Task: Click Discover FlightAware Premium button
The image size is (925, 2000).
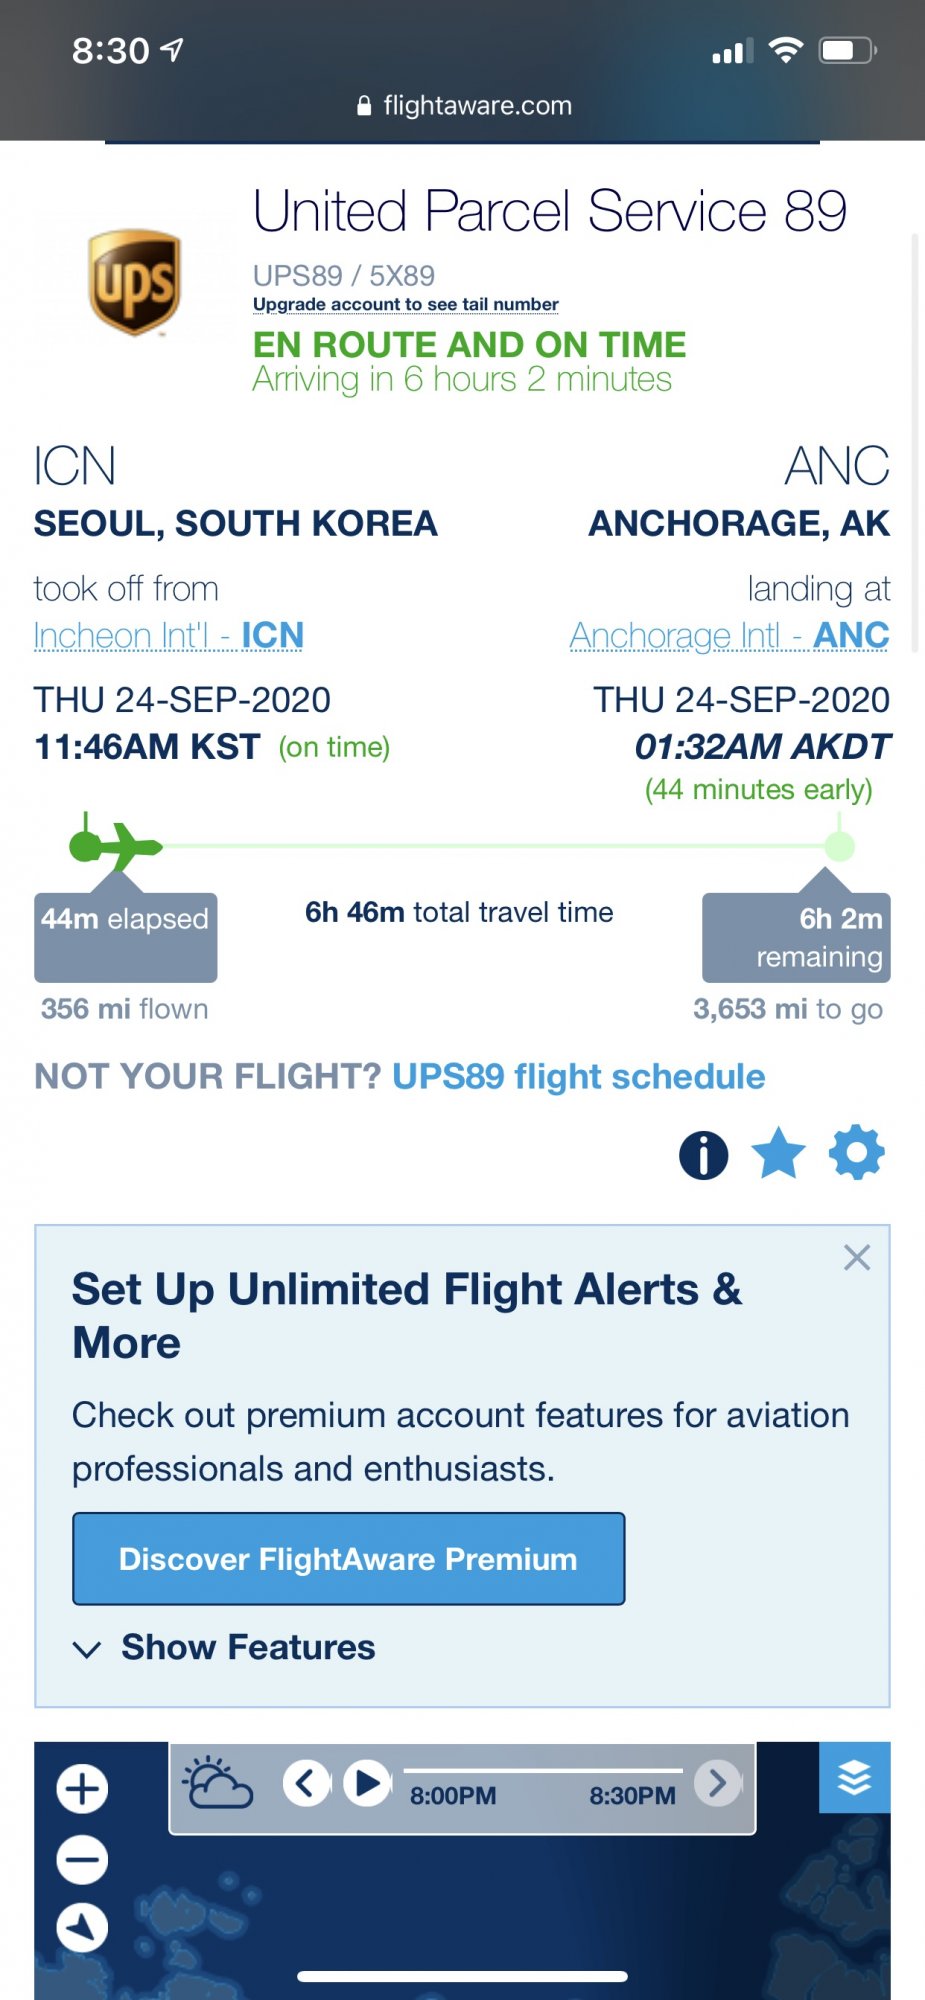Action: tap(348, 1559)
